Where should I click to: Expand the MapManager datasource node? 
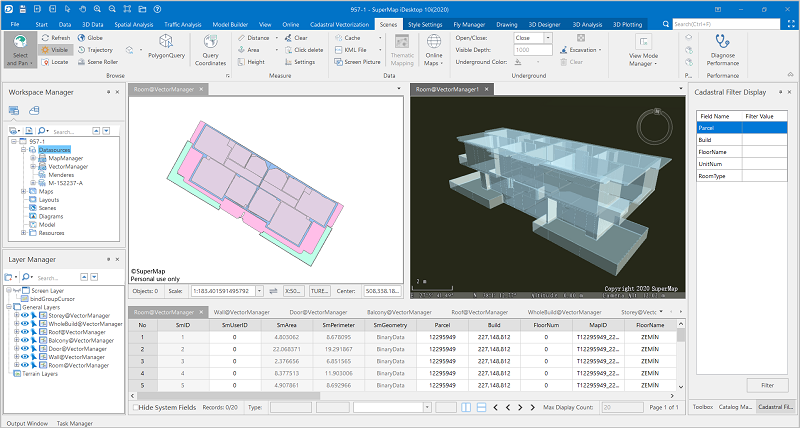click(x=33, y=158)
